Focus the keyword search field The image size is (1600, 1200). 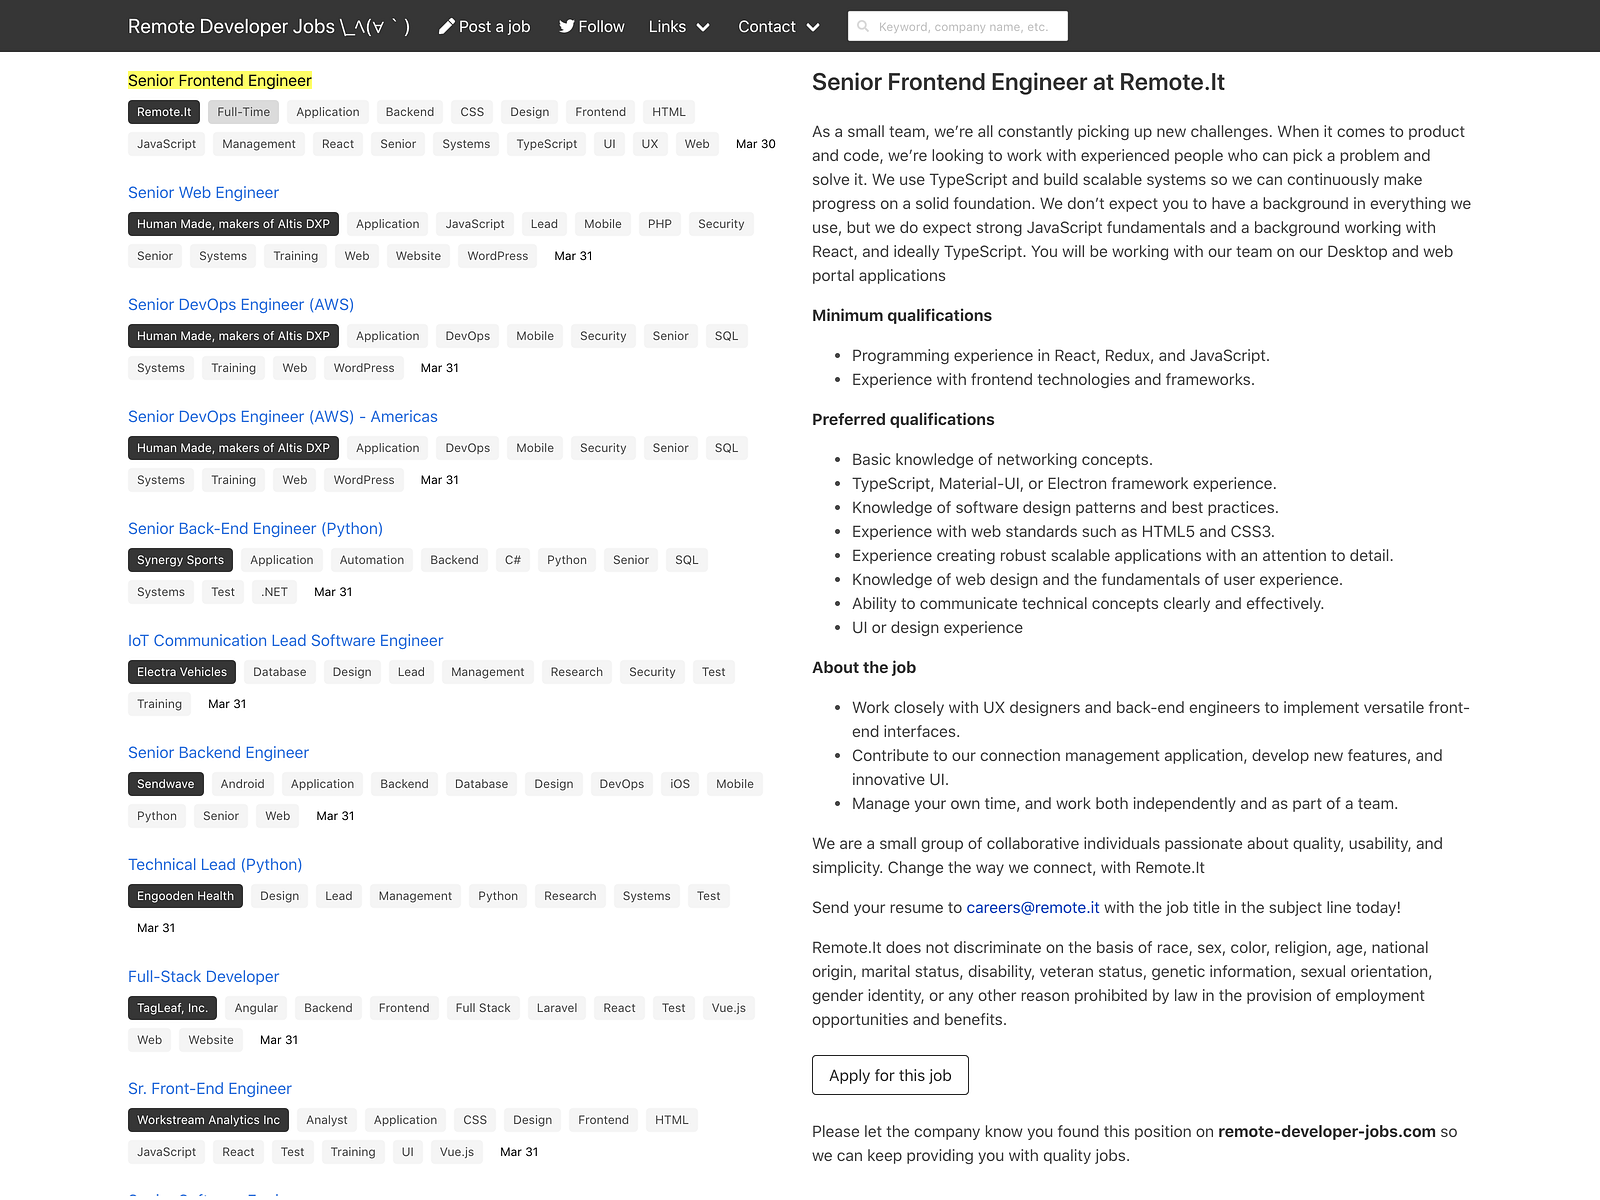958,26
